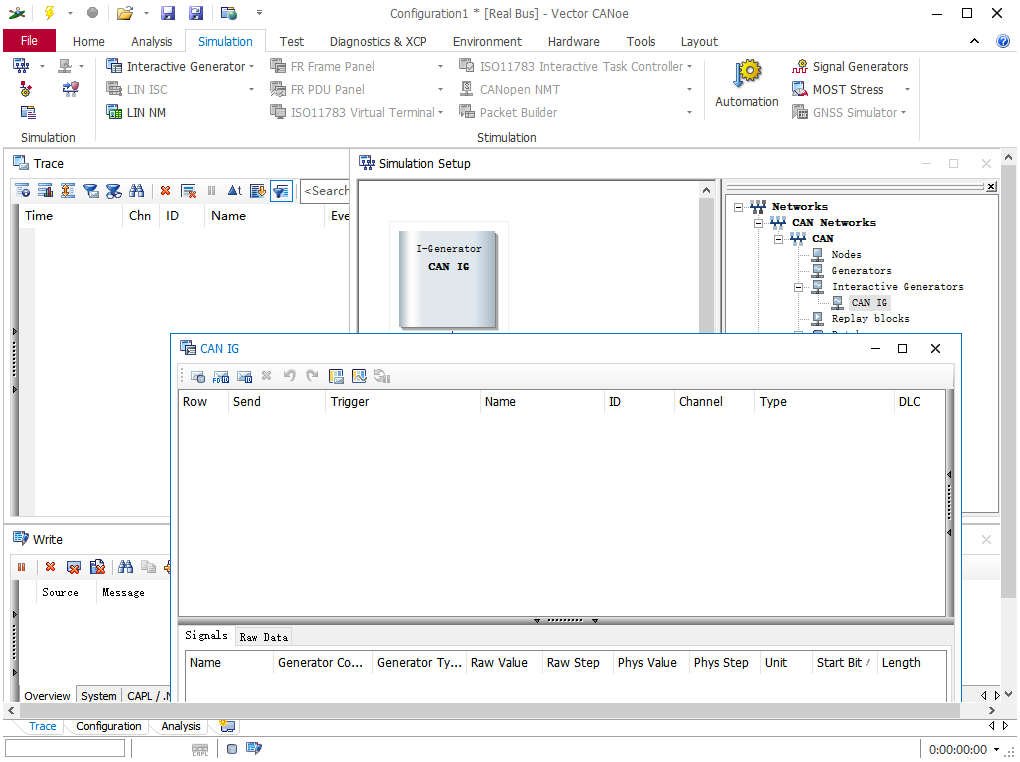Select Generators in the network tree
Viewport: 1020px width, 762px height.
point(861,271)
